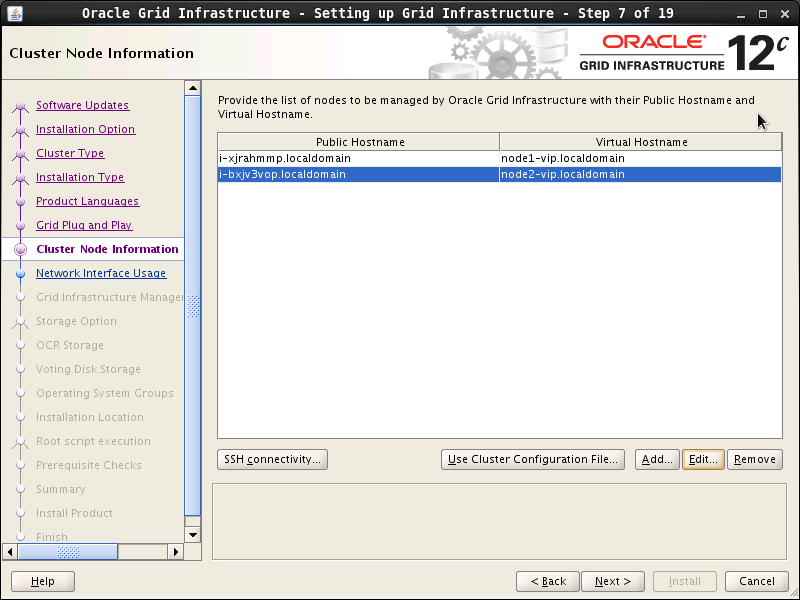The width and height of the screenshot is (800, 600).
Task: Click the Public Hostname column header
Action: point(359,142)
